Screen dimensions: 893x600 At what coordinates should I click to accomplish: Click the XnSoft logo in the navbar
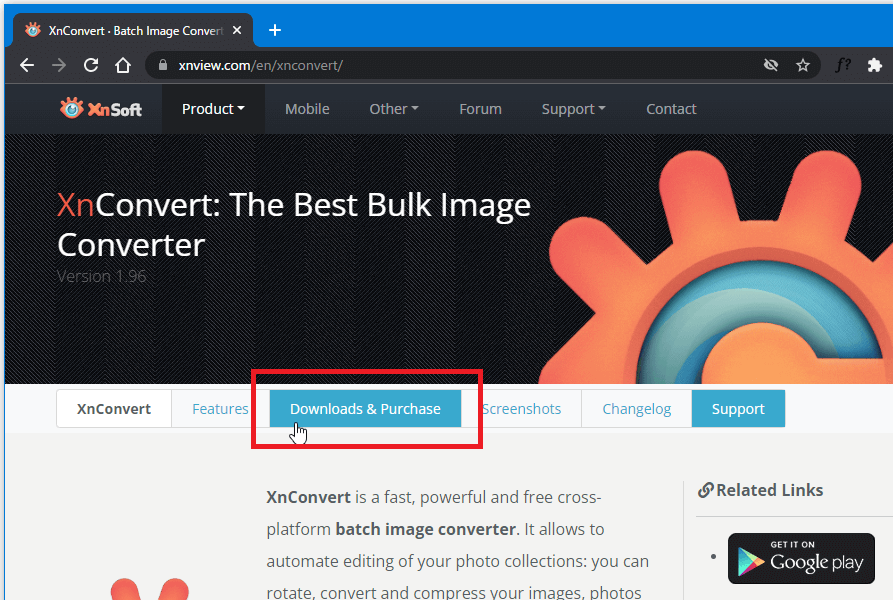tap(100, 108)
